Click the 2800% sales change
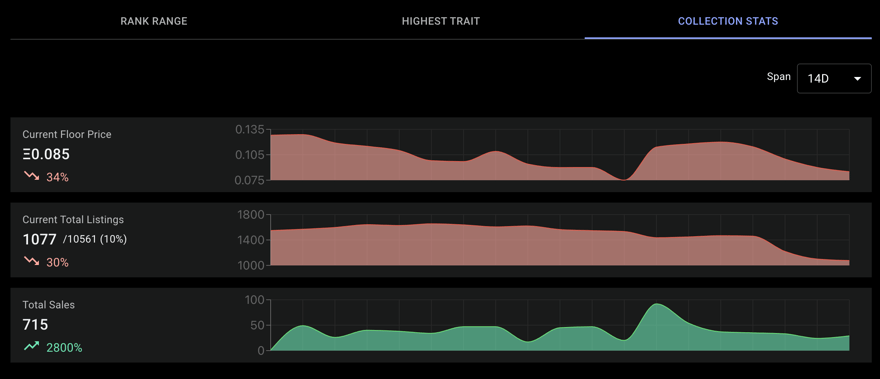 pyautogui.click(x=64, y=348)
